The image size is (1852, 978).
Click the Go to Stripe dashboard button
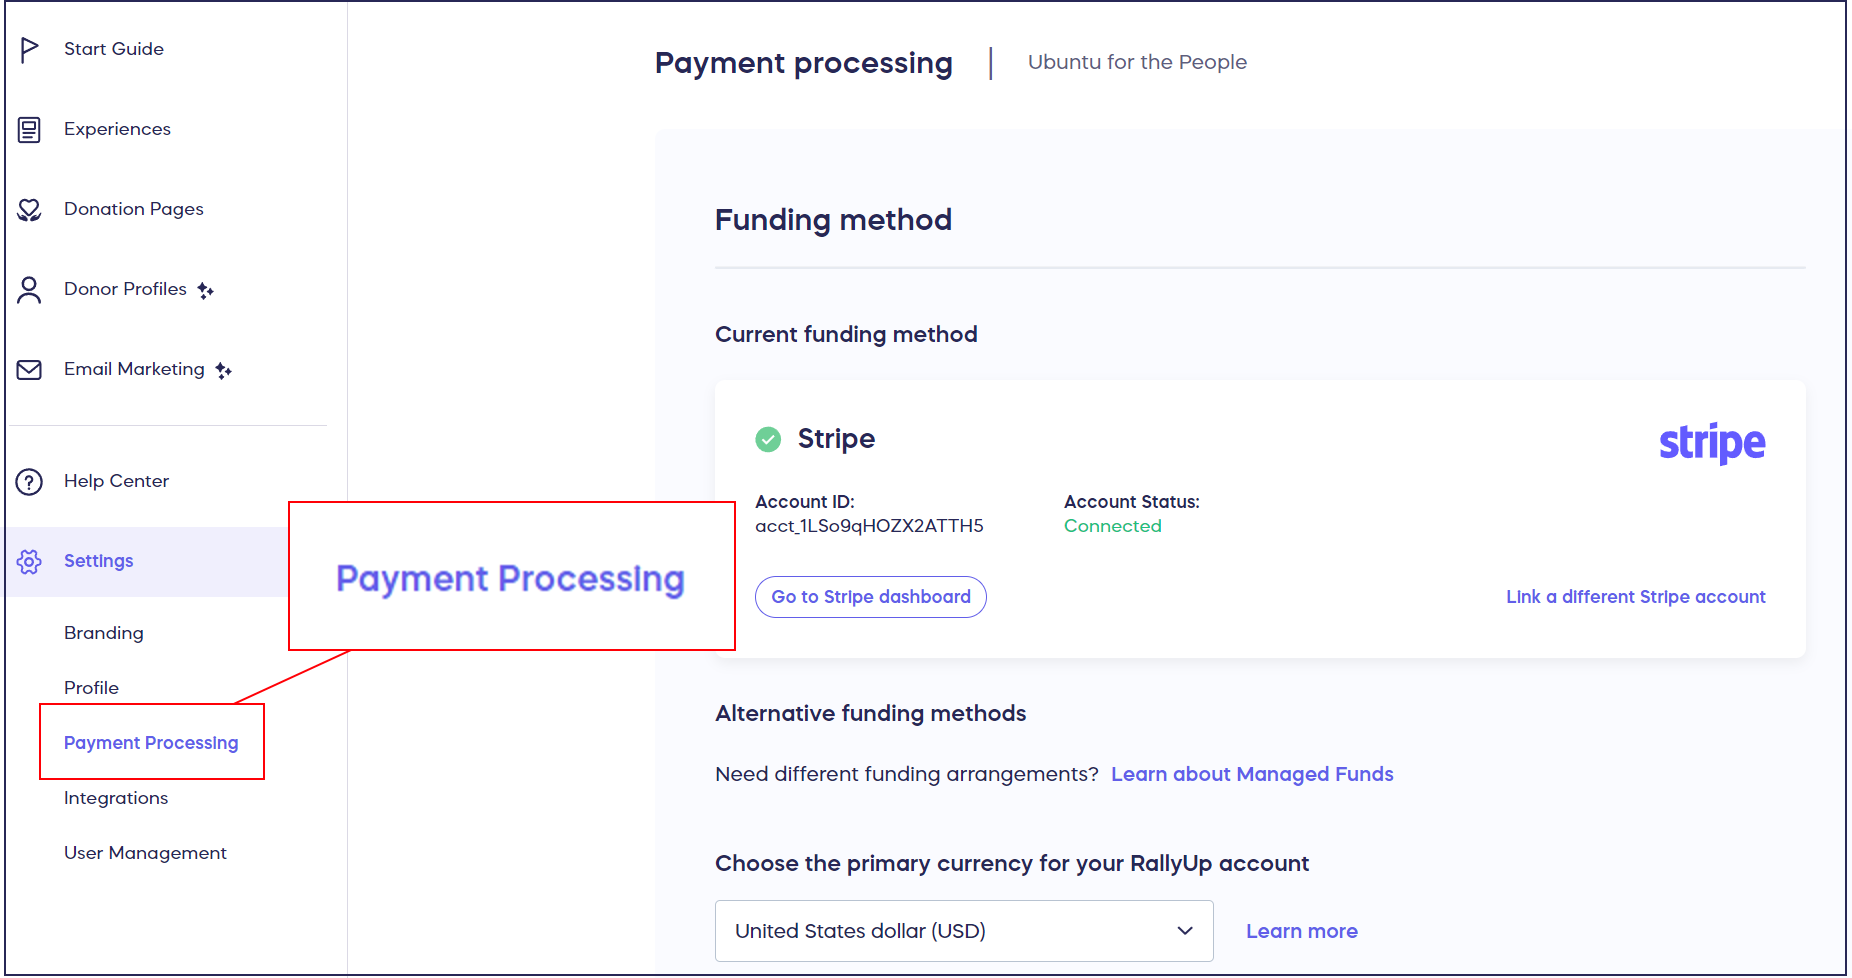click(870, 596)
